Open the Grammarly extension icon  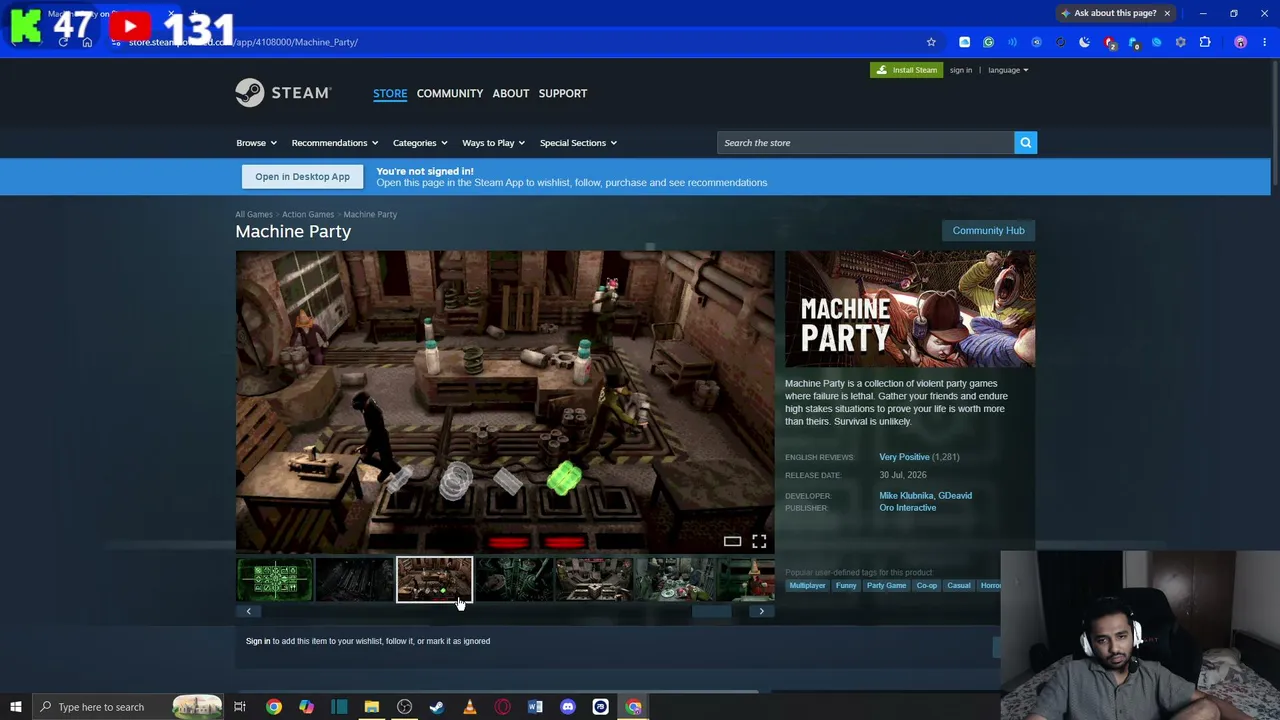point(988,42)
